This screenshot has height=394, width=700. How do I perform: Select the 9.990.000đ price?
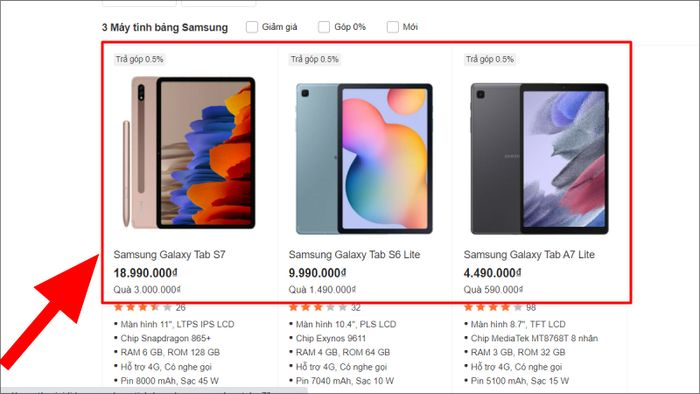317,273
